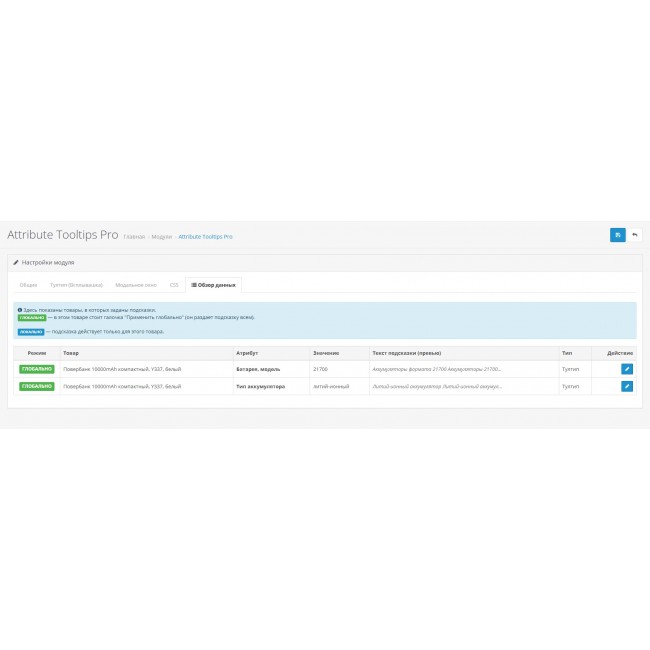Image resolution: width=650 pixels, height=650 pixels.
Task: Open the CSS tab
Action: click(x=173, y=285)
